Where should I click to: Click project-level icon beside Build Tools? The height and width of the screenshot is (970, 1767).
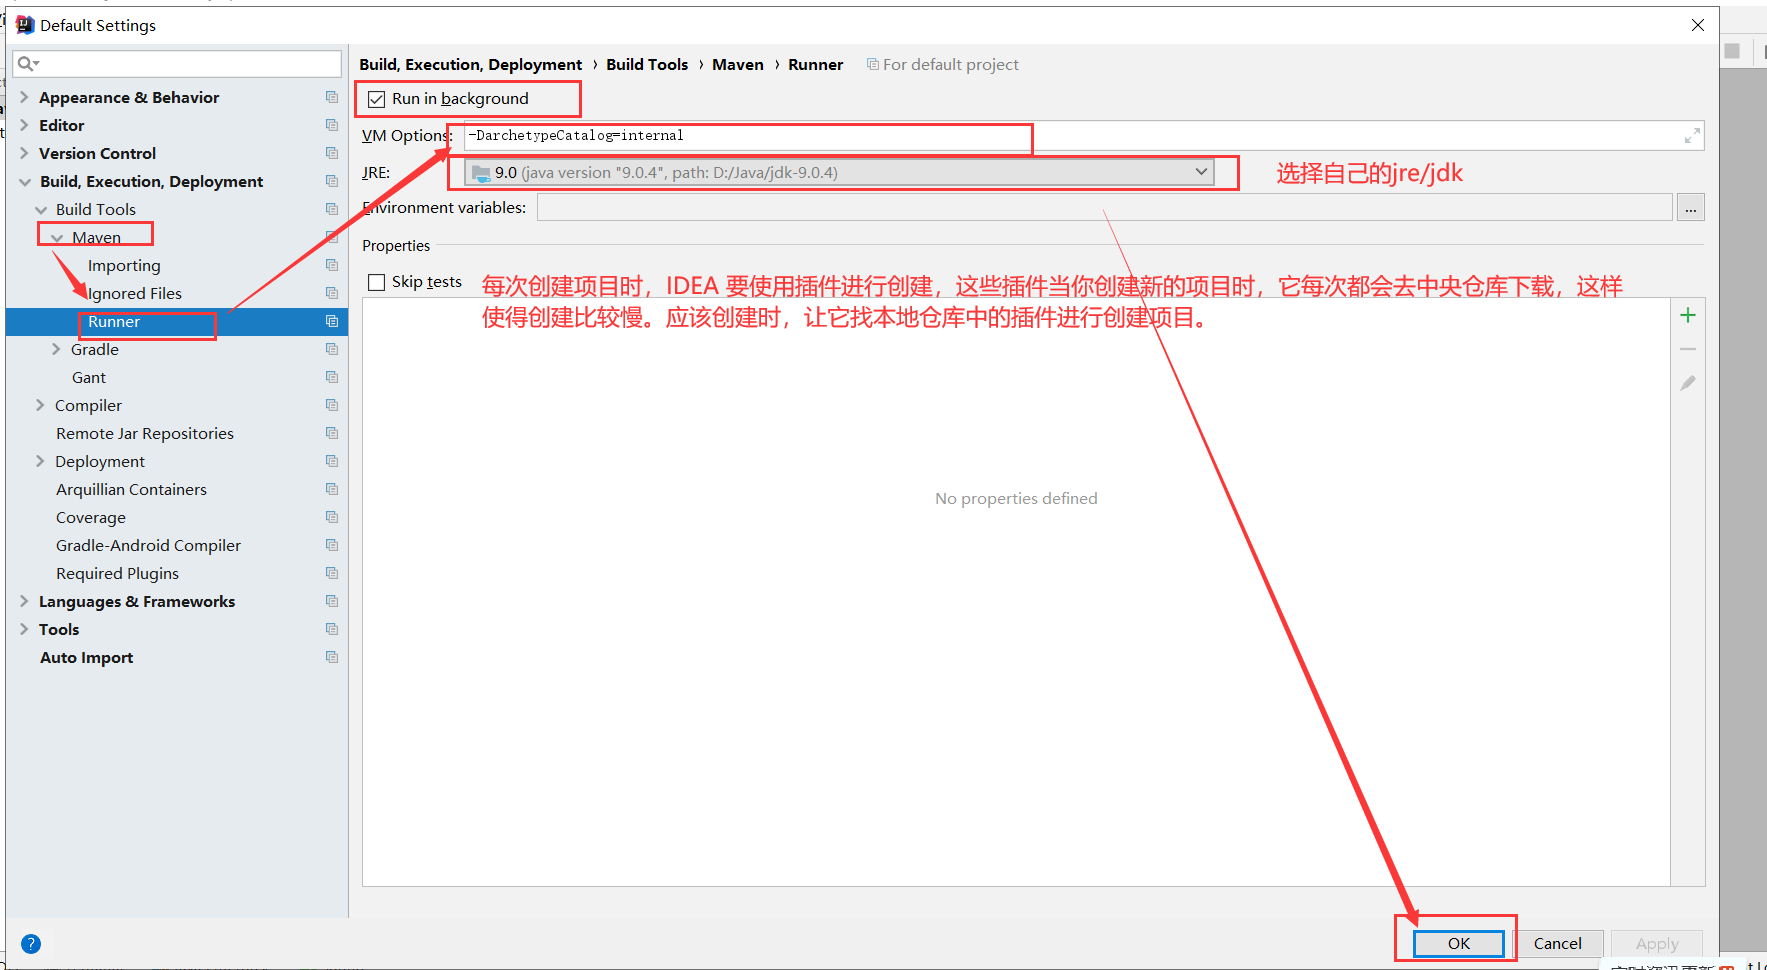[332, 209]
